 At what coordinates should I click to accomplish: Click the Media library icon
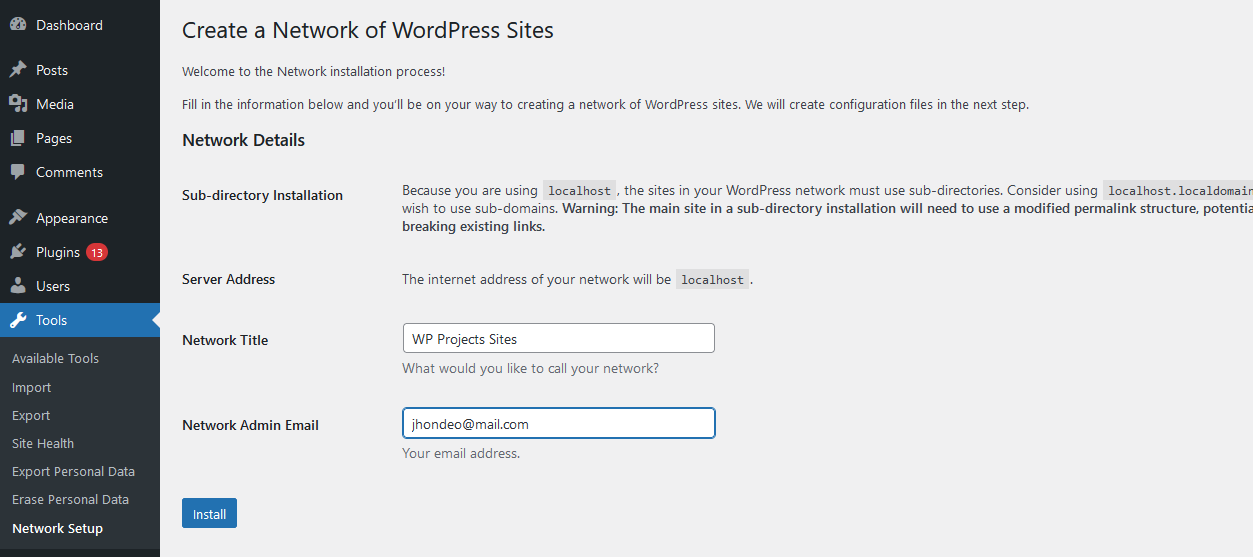18,104
